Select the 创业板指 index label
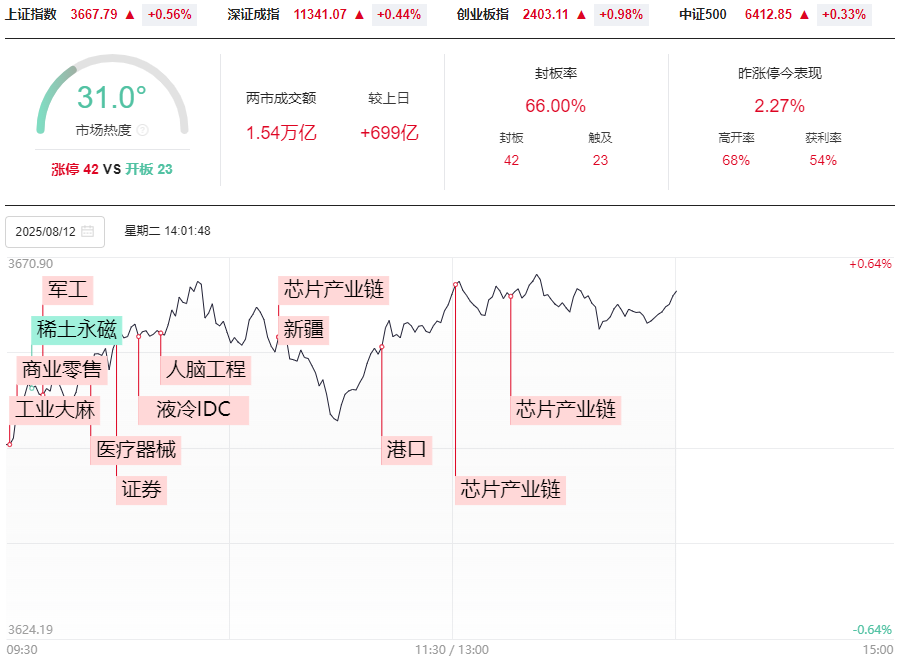The height and width of the screenshot is (665, 902). coord(483,15)
